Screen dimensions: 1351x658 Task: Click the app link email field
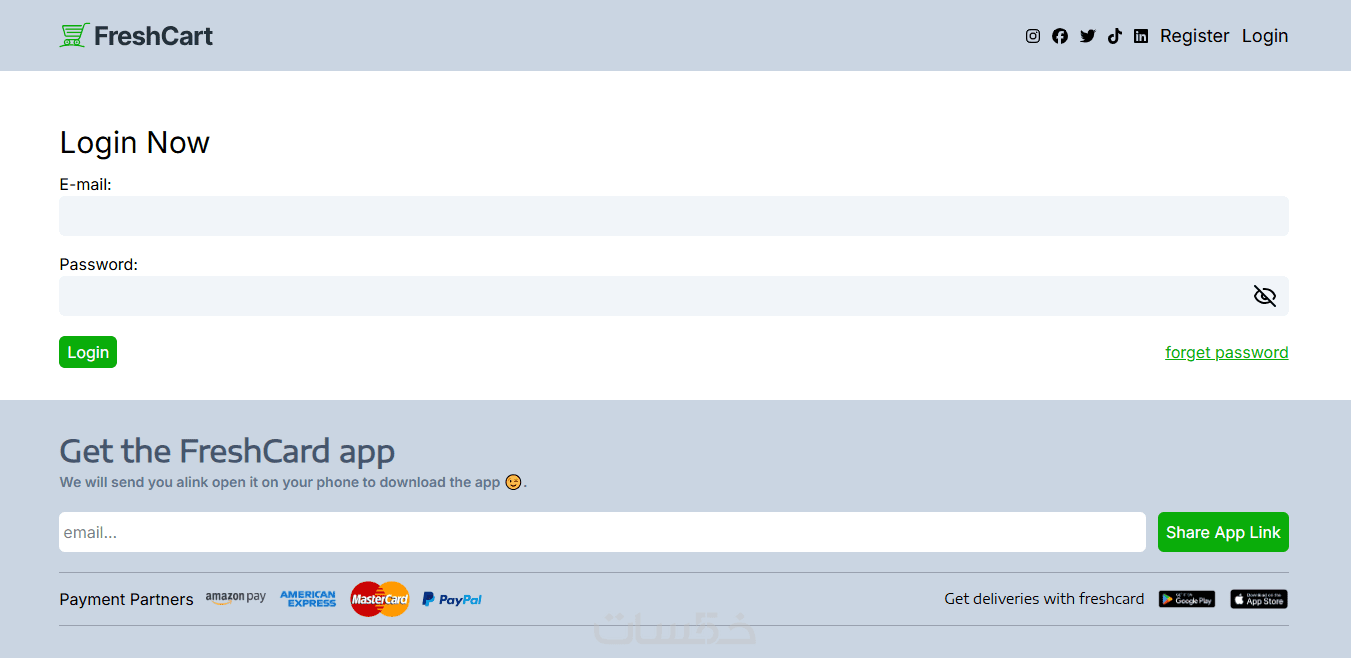(x=602, y=532)
